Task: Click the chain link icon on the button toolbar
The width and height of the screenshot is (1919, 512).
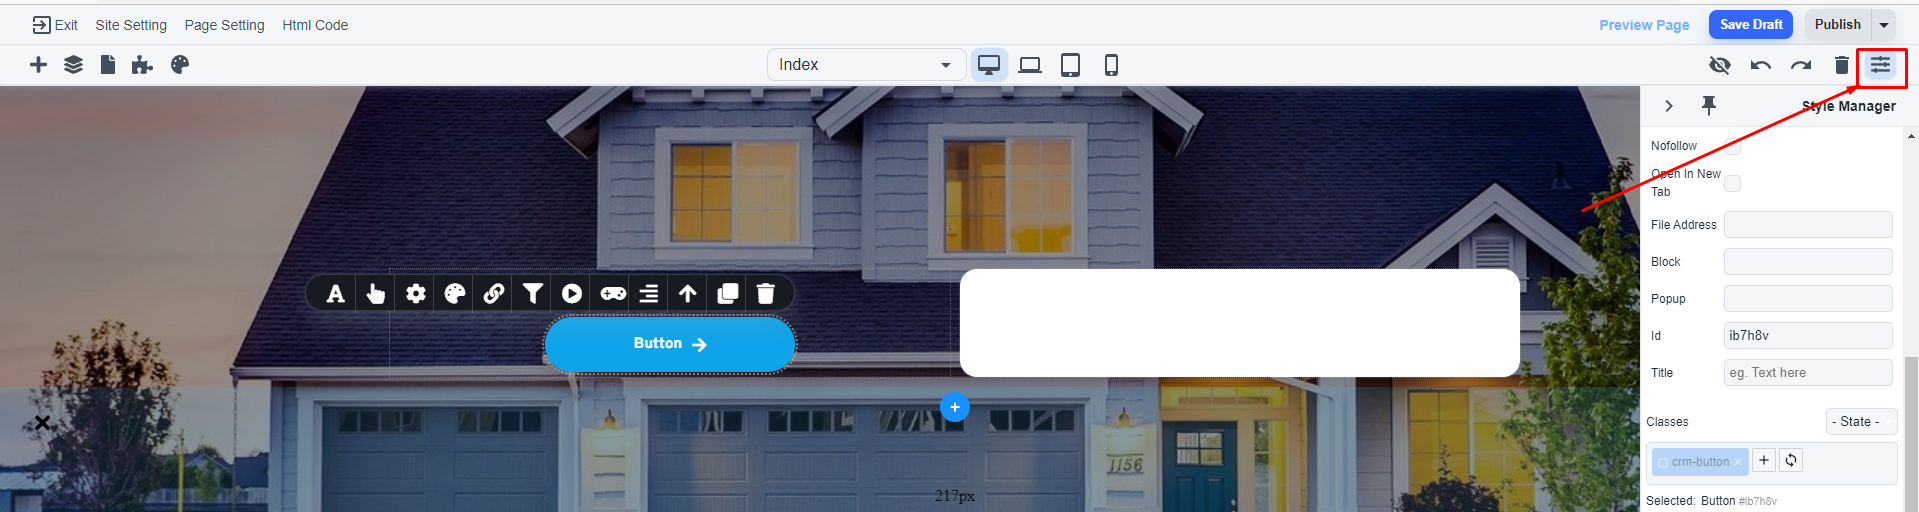Action: [493, 293]
